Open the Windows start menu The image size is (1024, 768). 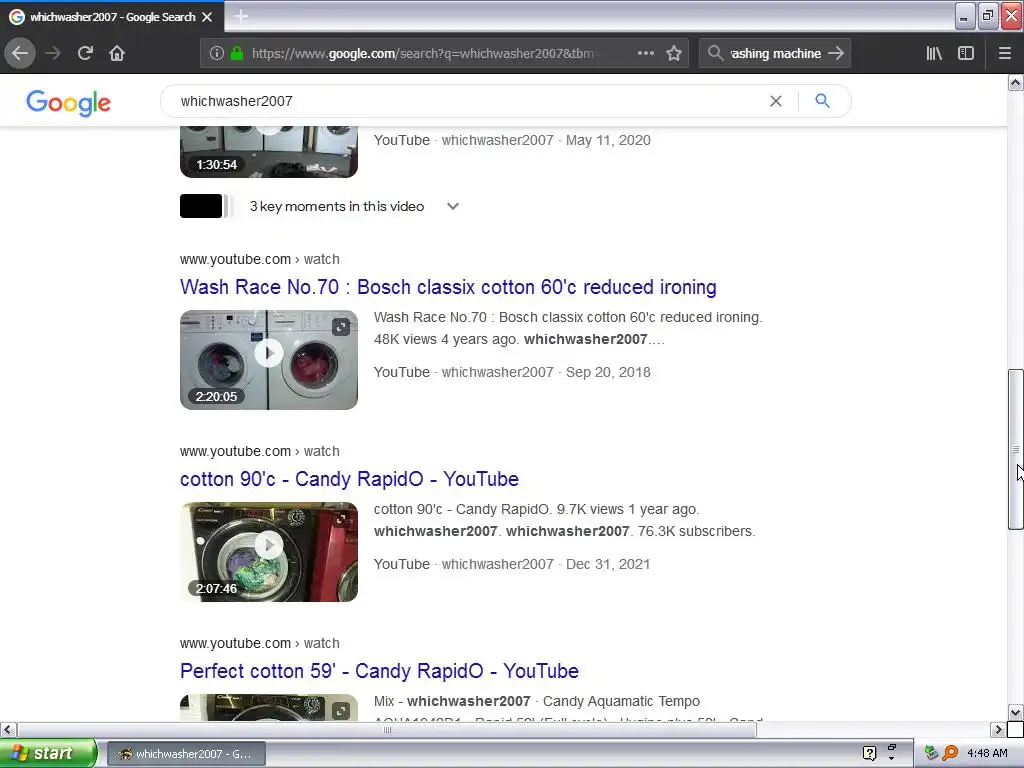47,753
